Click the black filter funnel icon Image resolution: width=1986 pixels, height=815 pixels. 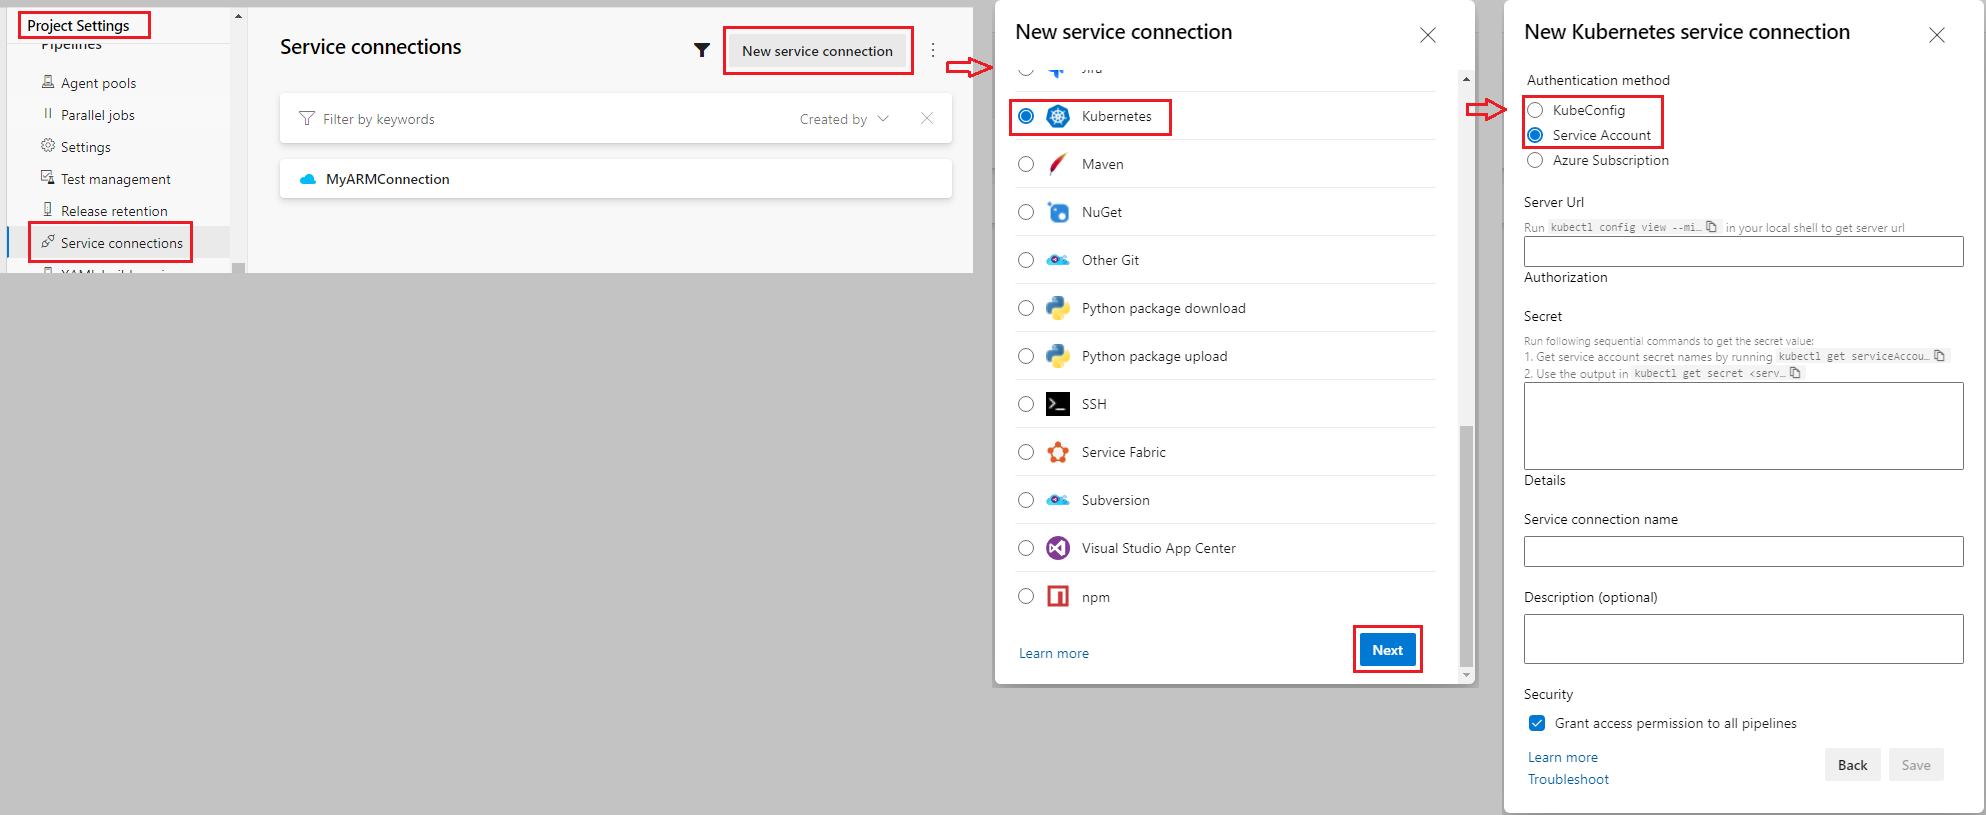(x=702, y=50)
